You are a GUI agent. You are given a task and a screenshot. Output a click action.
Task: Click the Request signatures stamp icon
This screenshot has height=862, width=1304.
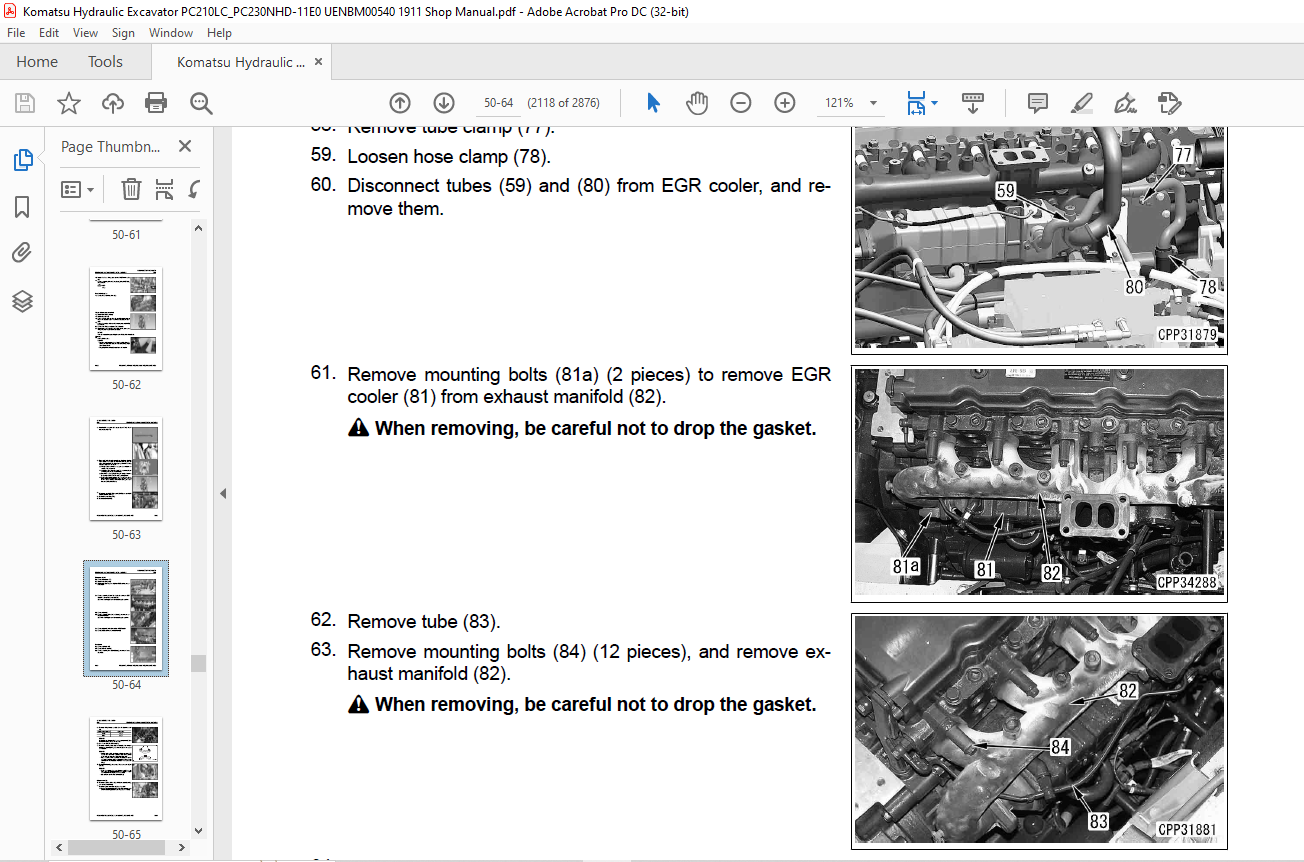1169,103
